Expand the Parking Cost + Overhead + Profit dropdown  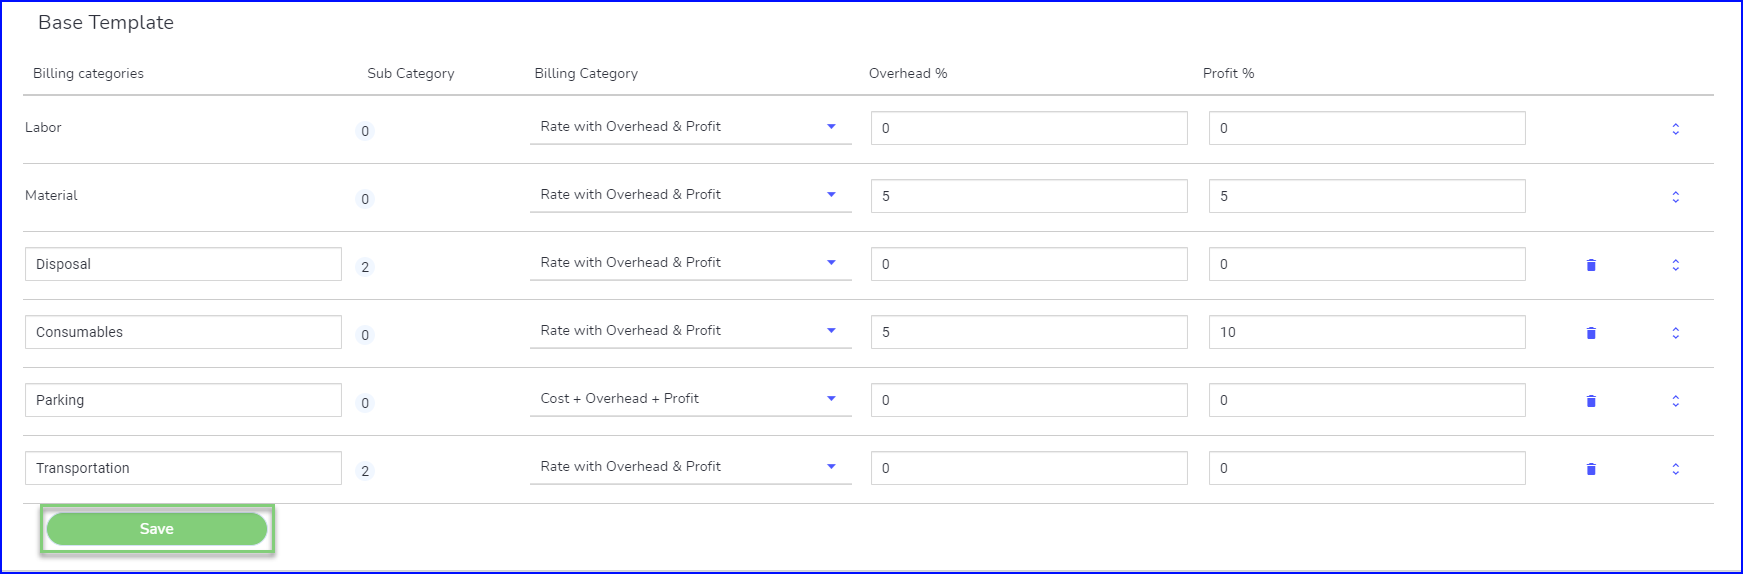coord(690,399)
